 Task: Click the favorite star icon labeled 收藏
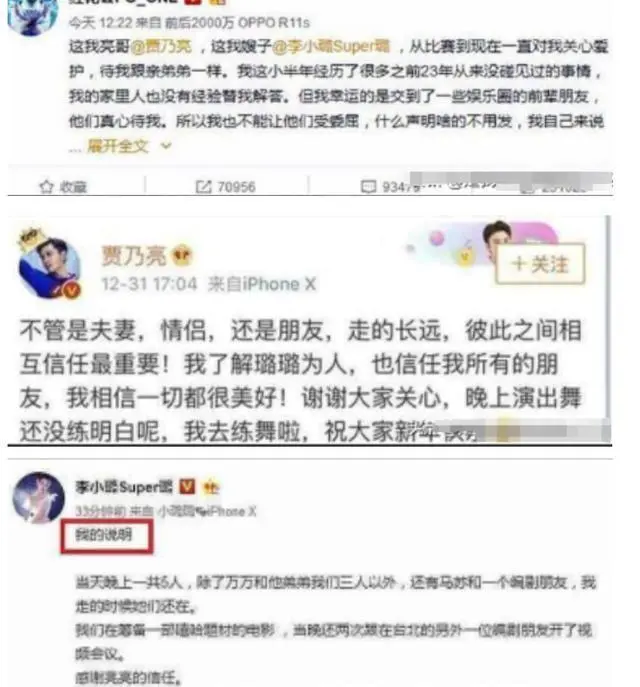[46, 187]
